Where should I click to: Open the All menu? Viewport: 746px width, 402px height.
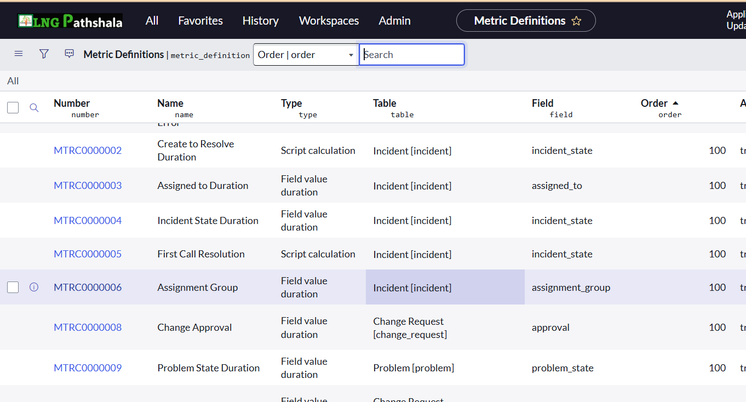(x=152, y=21)
